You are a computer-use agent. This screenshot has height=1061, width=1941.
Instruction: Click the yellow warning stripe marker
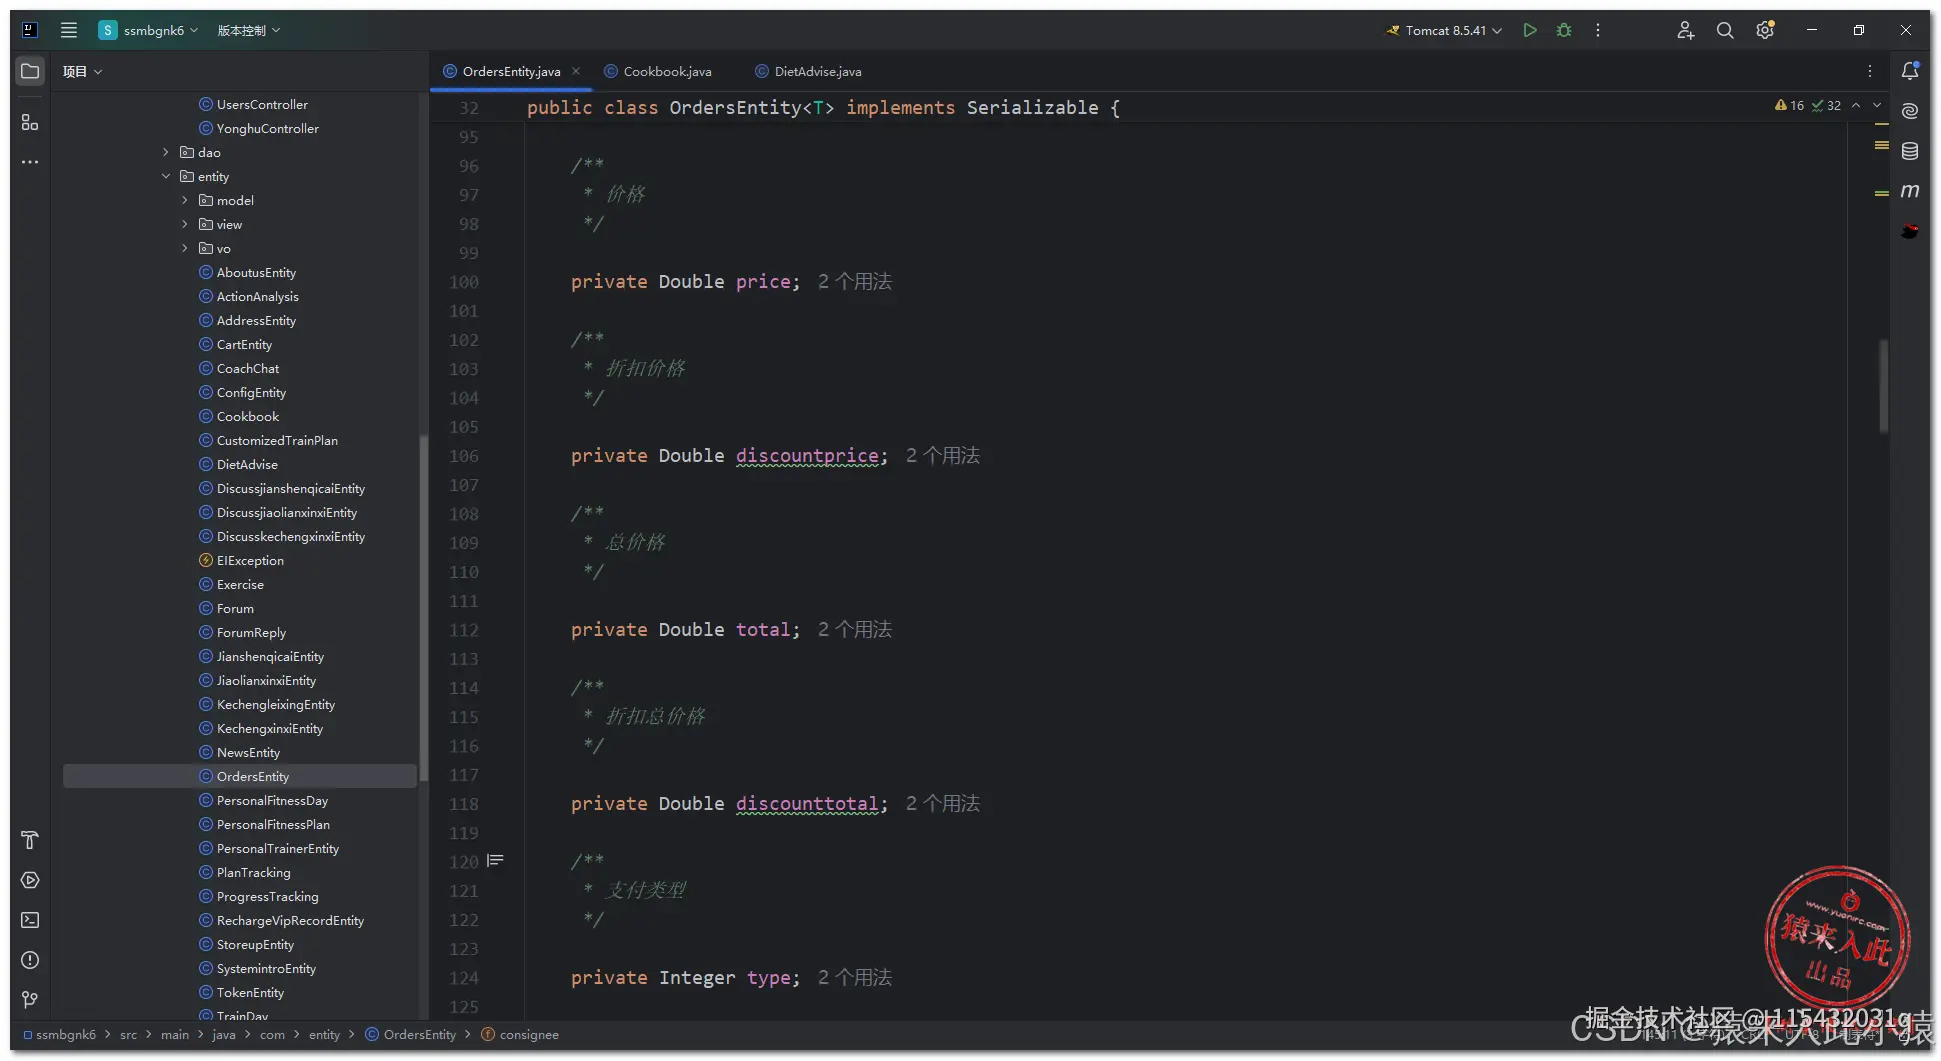(x=1881, y=145)
